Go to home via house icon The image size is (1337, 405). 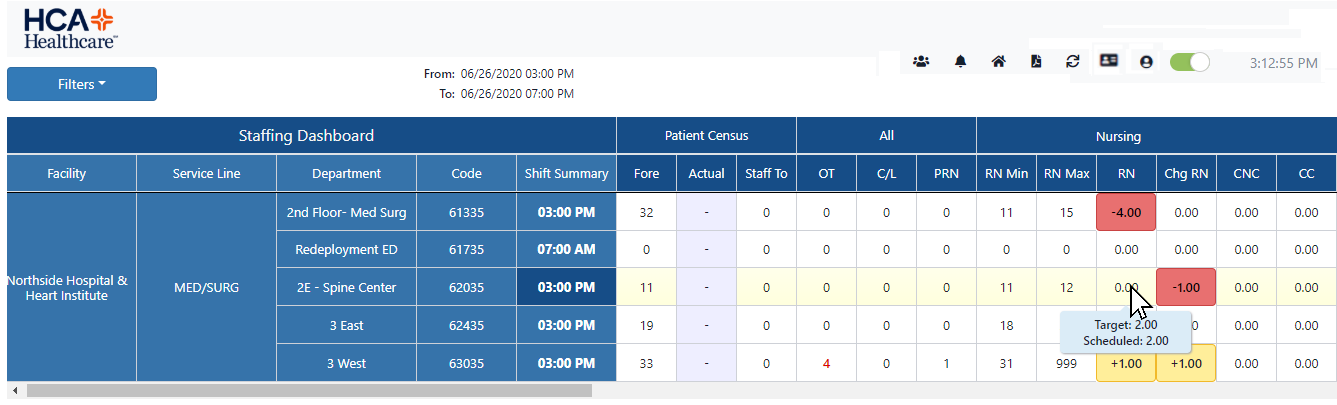pyautogui.click(x=998, y=62)
